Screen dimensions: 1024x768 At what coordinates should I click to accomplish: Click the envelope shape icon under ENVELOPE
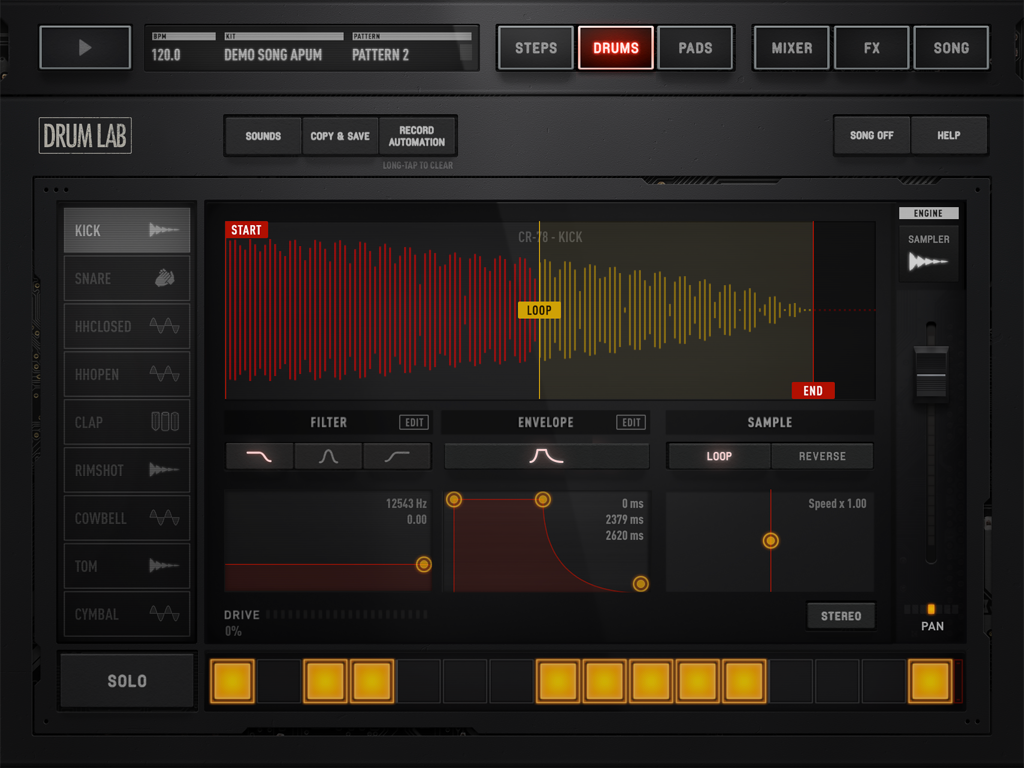(546, 456)
